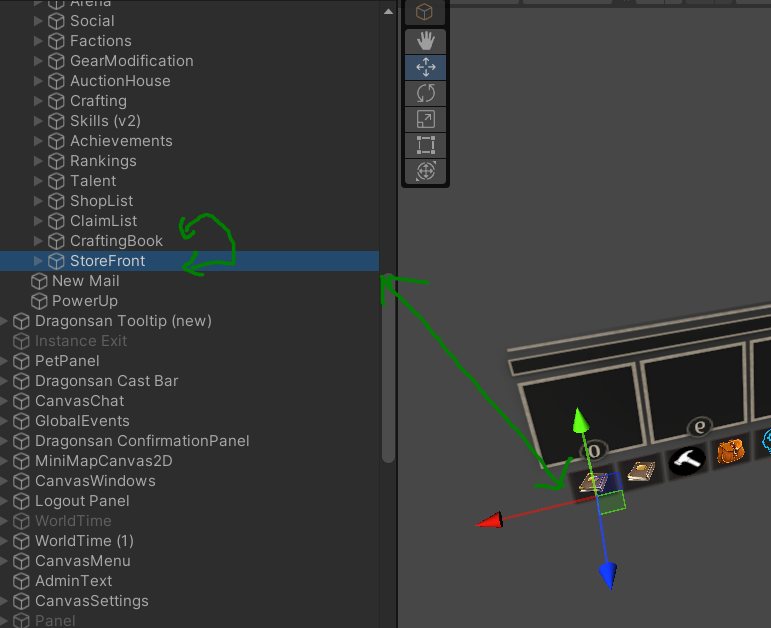Click the cube icon above the tool strip
The image size is (771, 628).
(425, 12)
